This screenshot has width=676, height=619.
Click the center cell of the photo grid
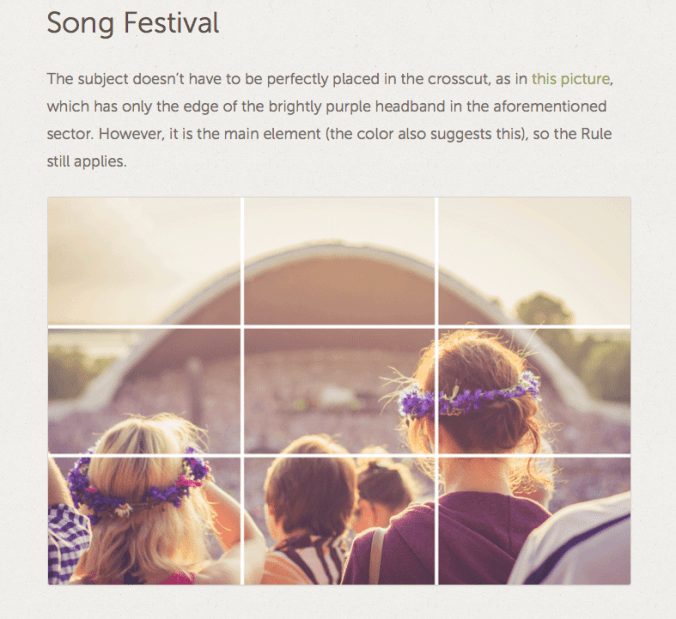pos(339,391)
